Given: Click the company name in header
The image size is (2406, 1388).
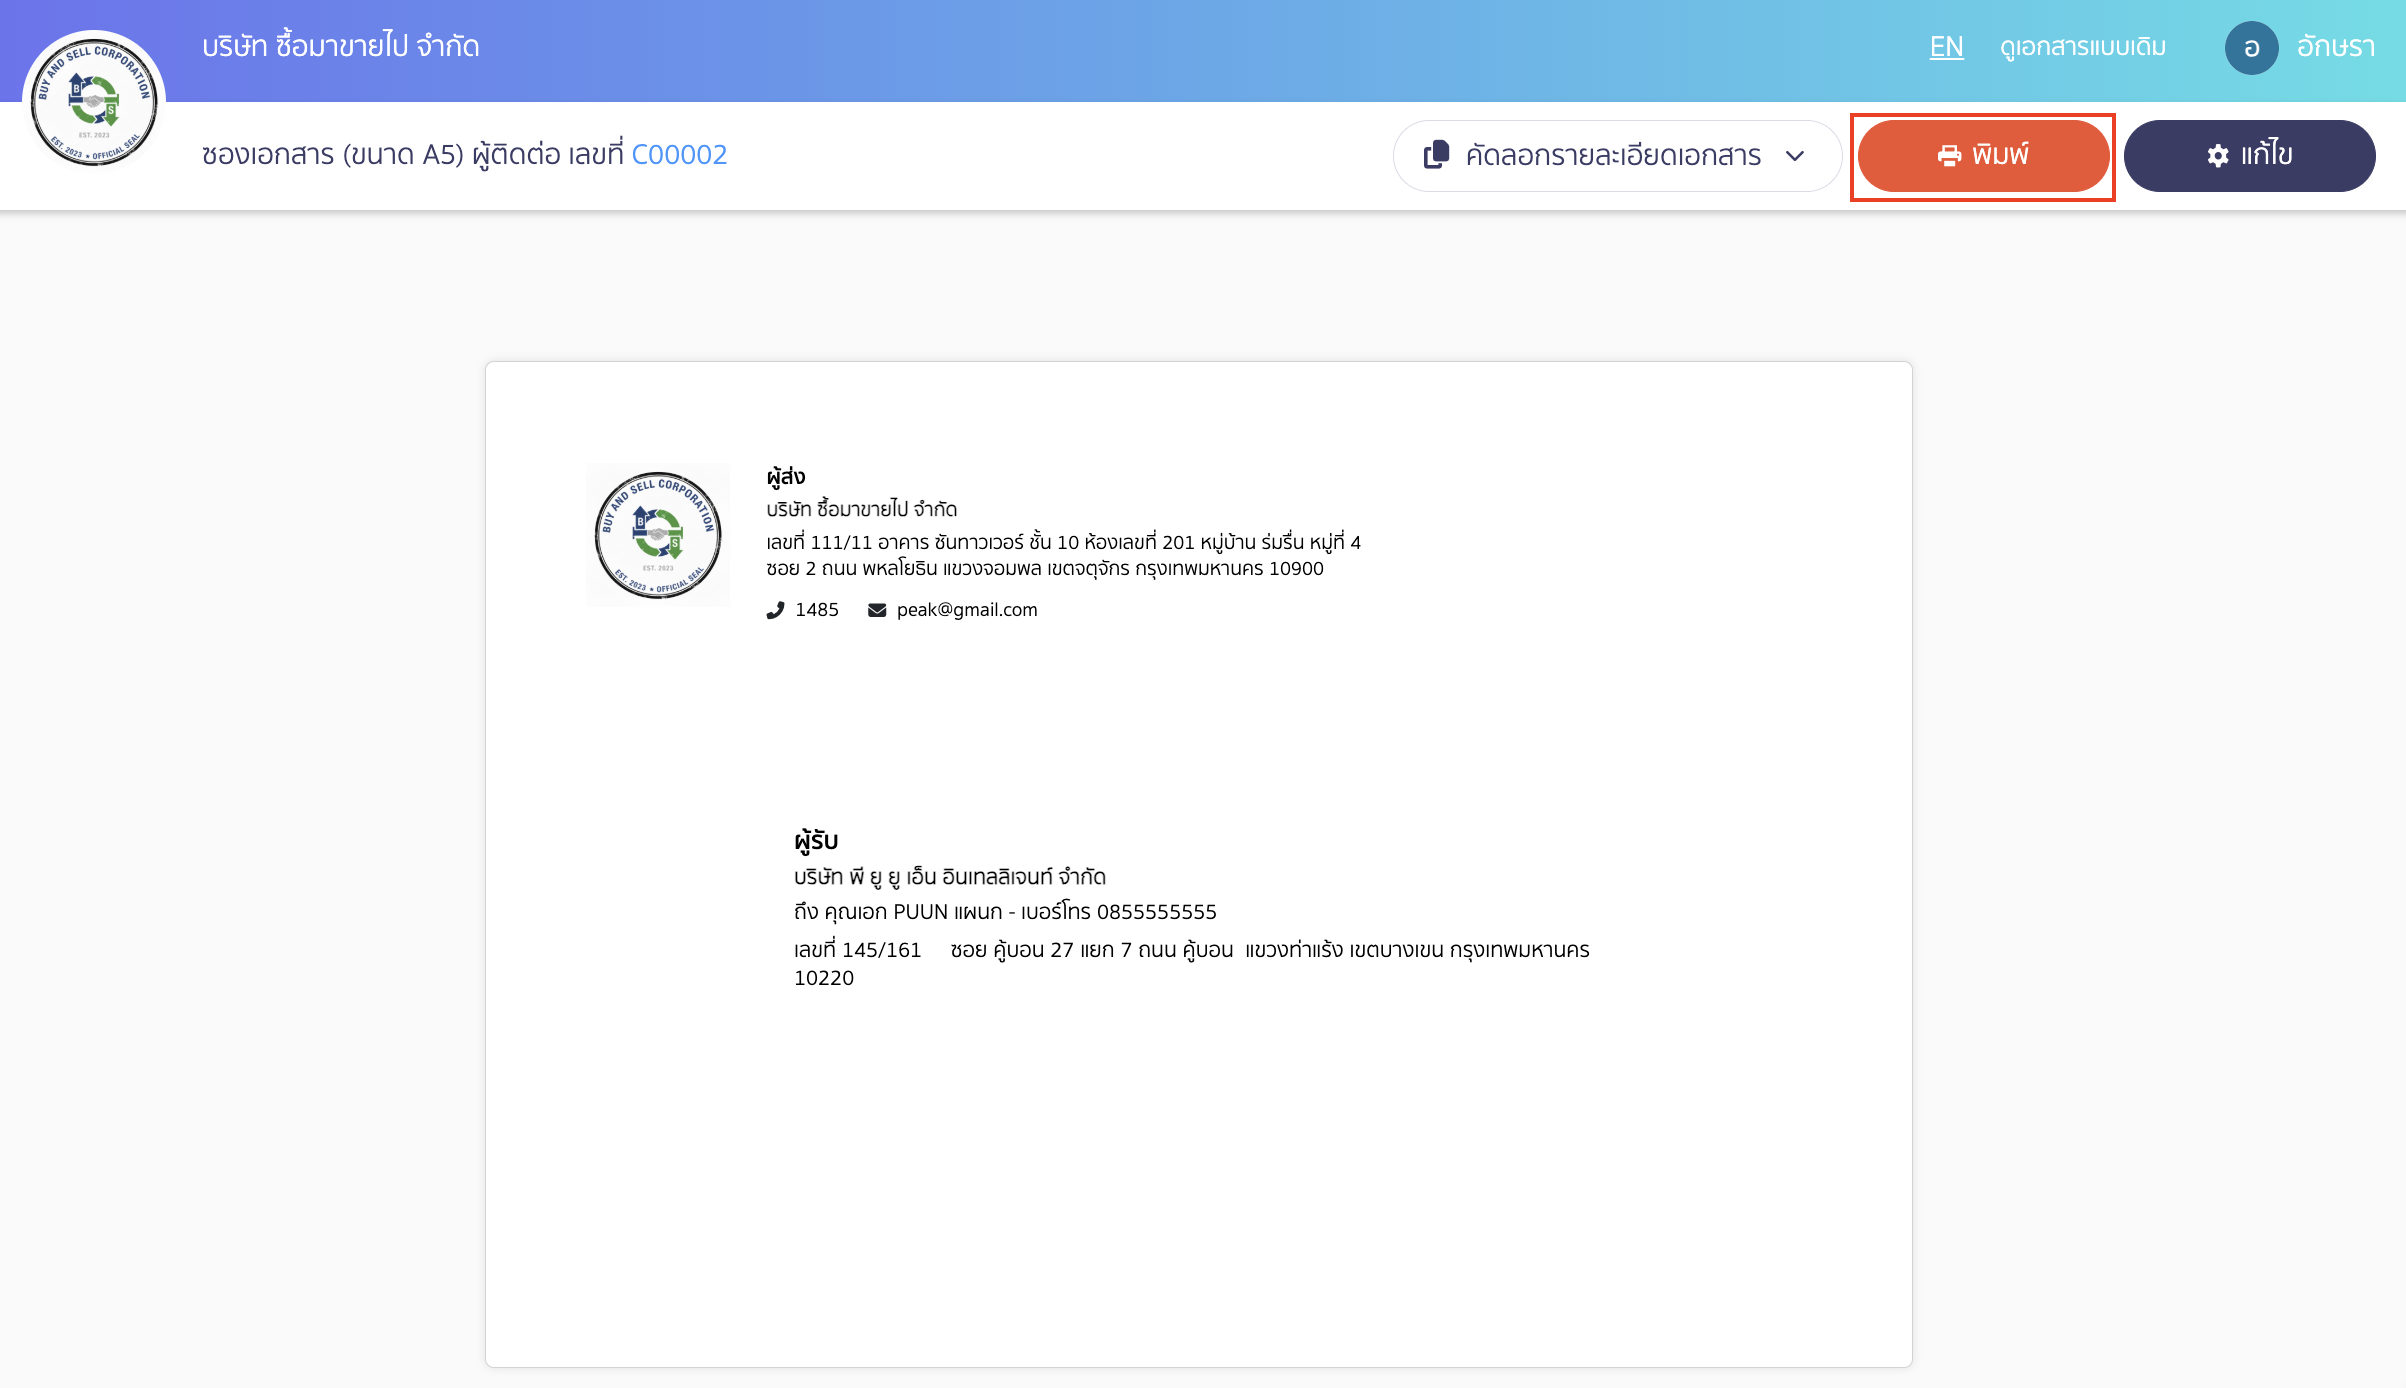Looking at the screenshot, I should [x=340, y=47].
